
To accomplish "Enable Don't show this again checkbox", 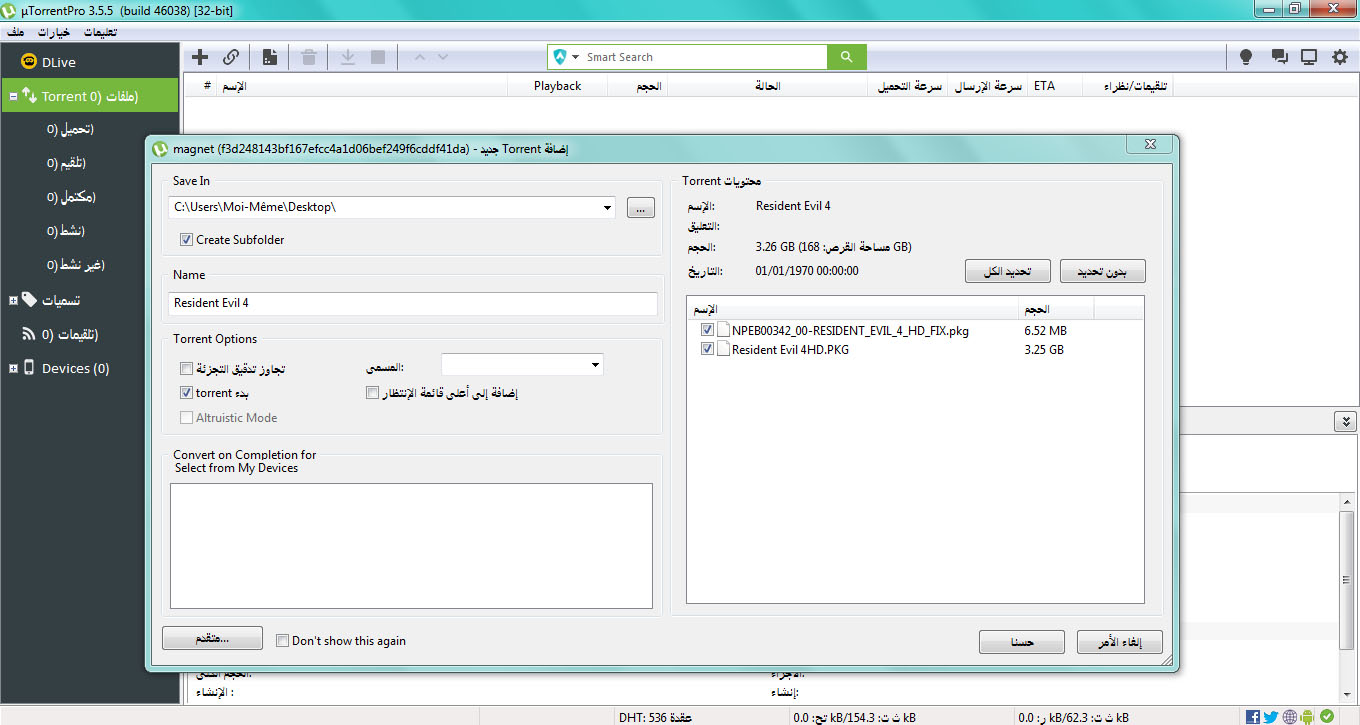I will (x=283, y=641).
